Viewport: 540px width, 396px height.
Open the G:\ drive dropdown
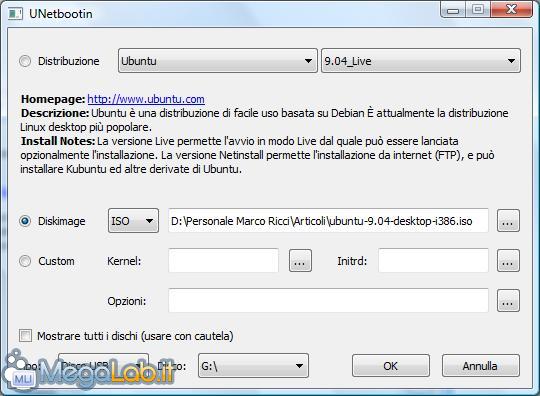(253, 366)
